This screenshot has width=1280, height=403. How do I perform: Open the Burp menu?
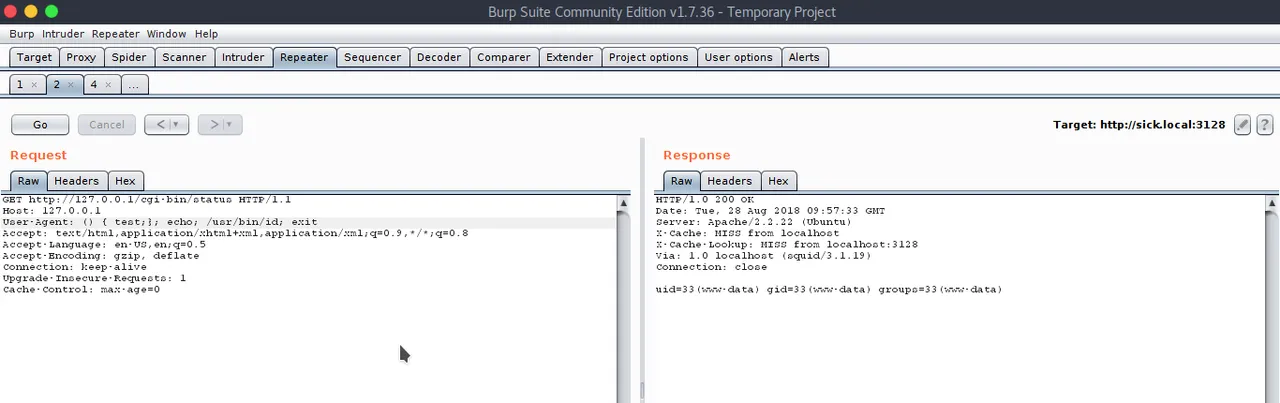click(21, 34)
